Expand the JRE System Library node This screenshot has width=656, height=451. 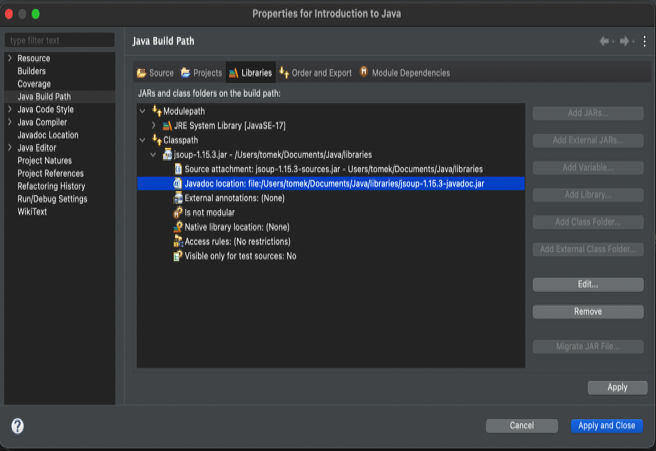point(154,126)
